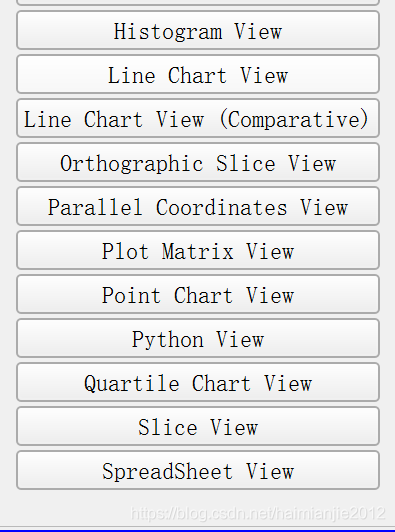Choose the view with quartile charts

tap(198, 382)
